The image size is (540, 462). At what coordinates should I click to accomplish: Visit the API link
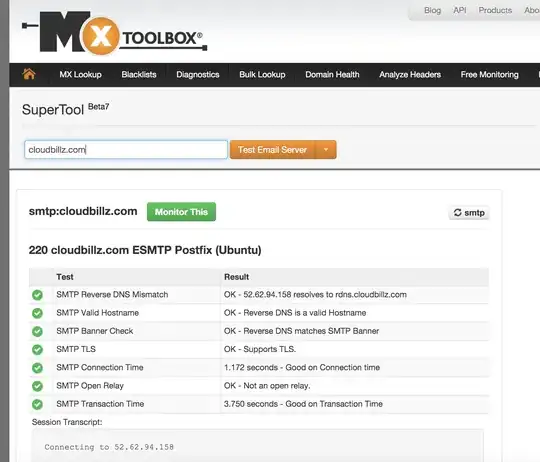[x=460, y=10]
